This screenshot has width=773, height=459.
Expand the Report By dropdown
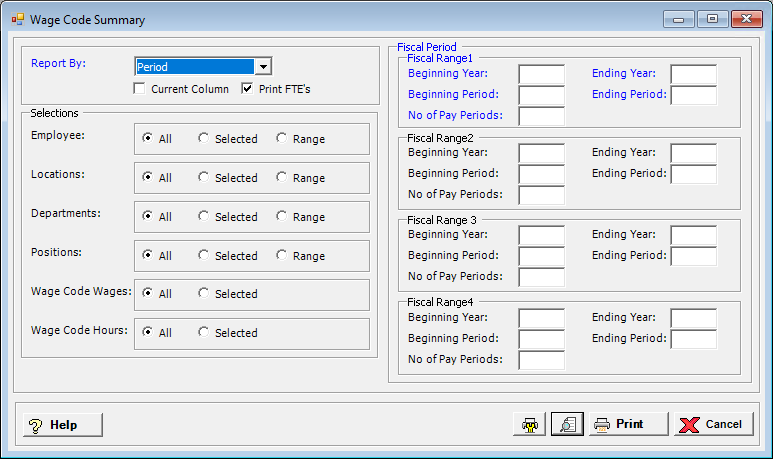pyautogui.click(x=263, y=67)
